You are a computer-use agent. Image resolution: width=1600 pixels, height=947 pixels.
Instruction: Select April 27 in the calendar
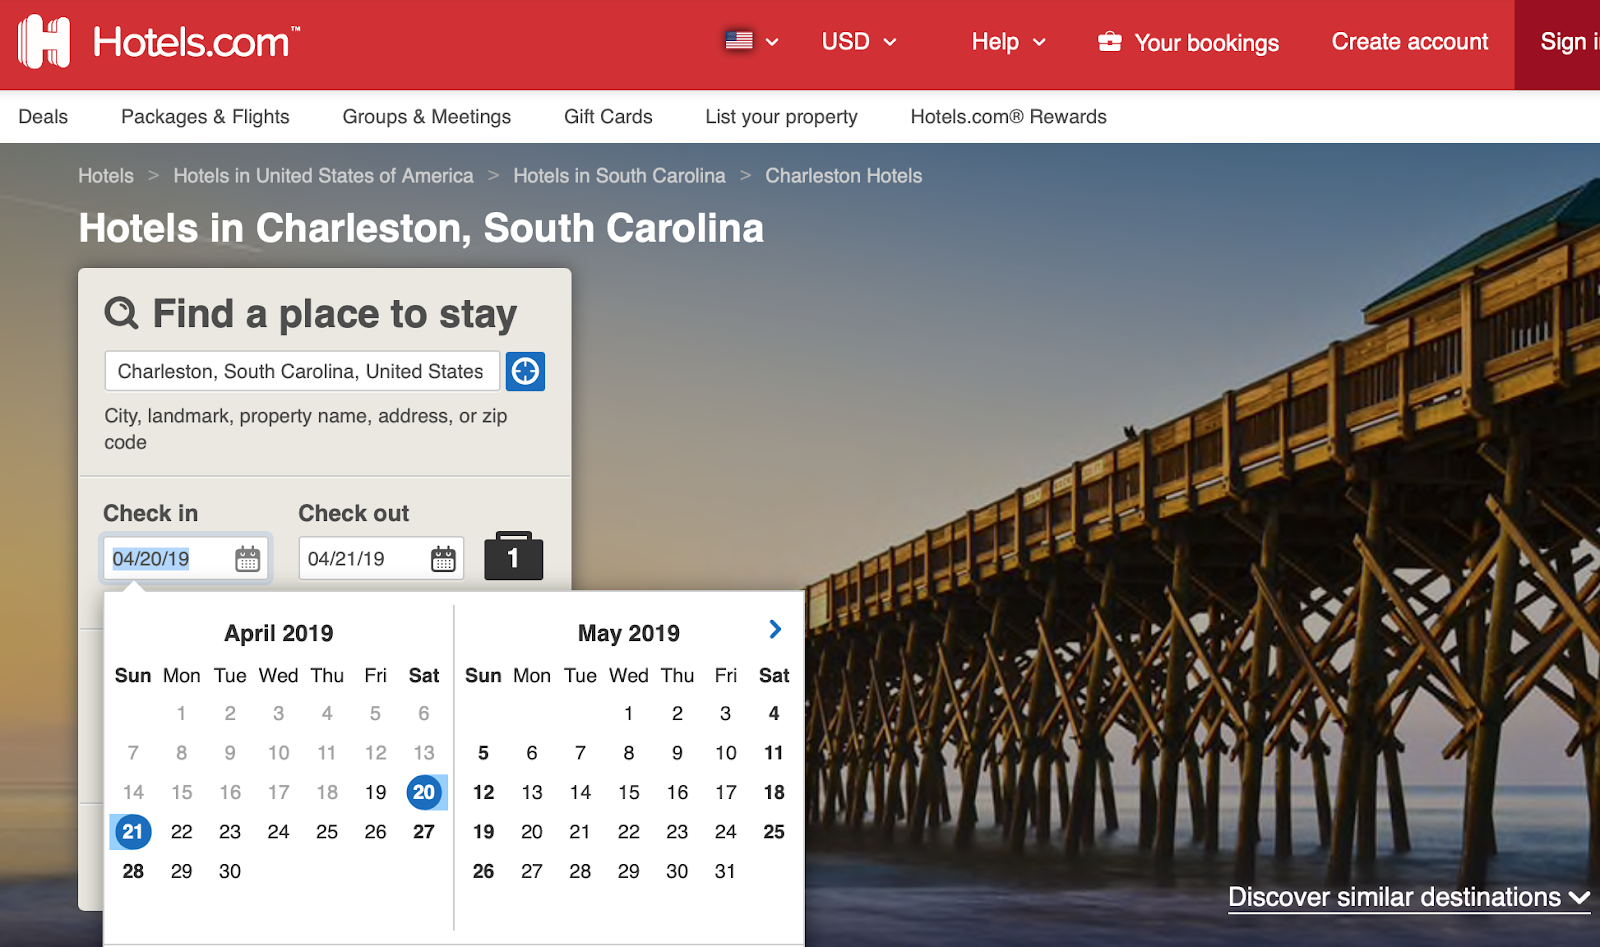(x=424, y=831)
